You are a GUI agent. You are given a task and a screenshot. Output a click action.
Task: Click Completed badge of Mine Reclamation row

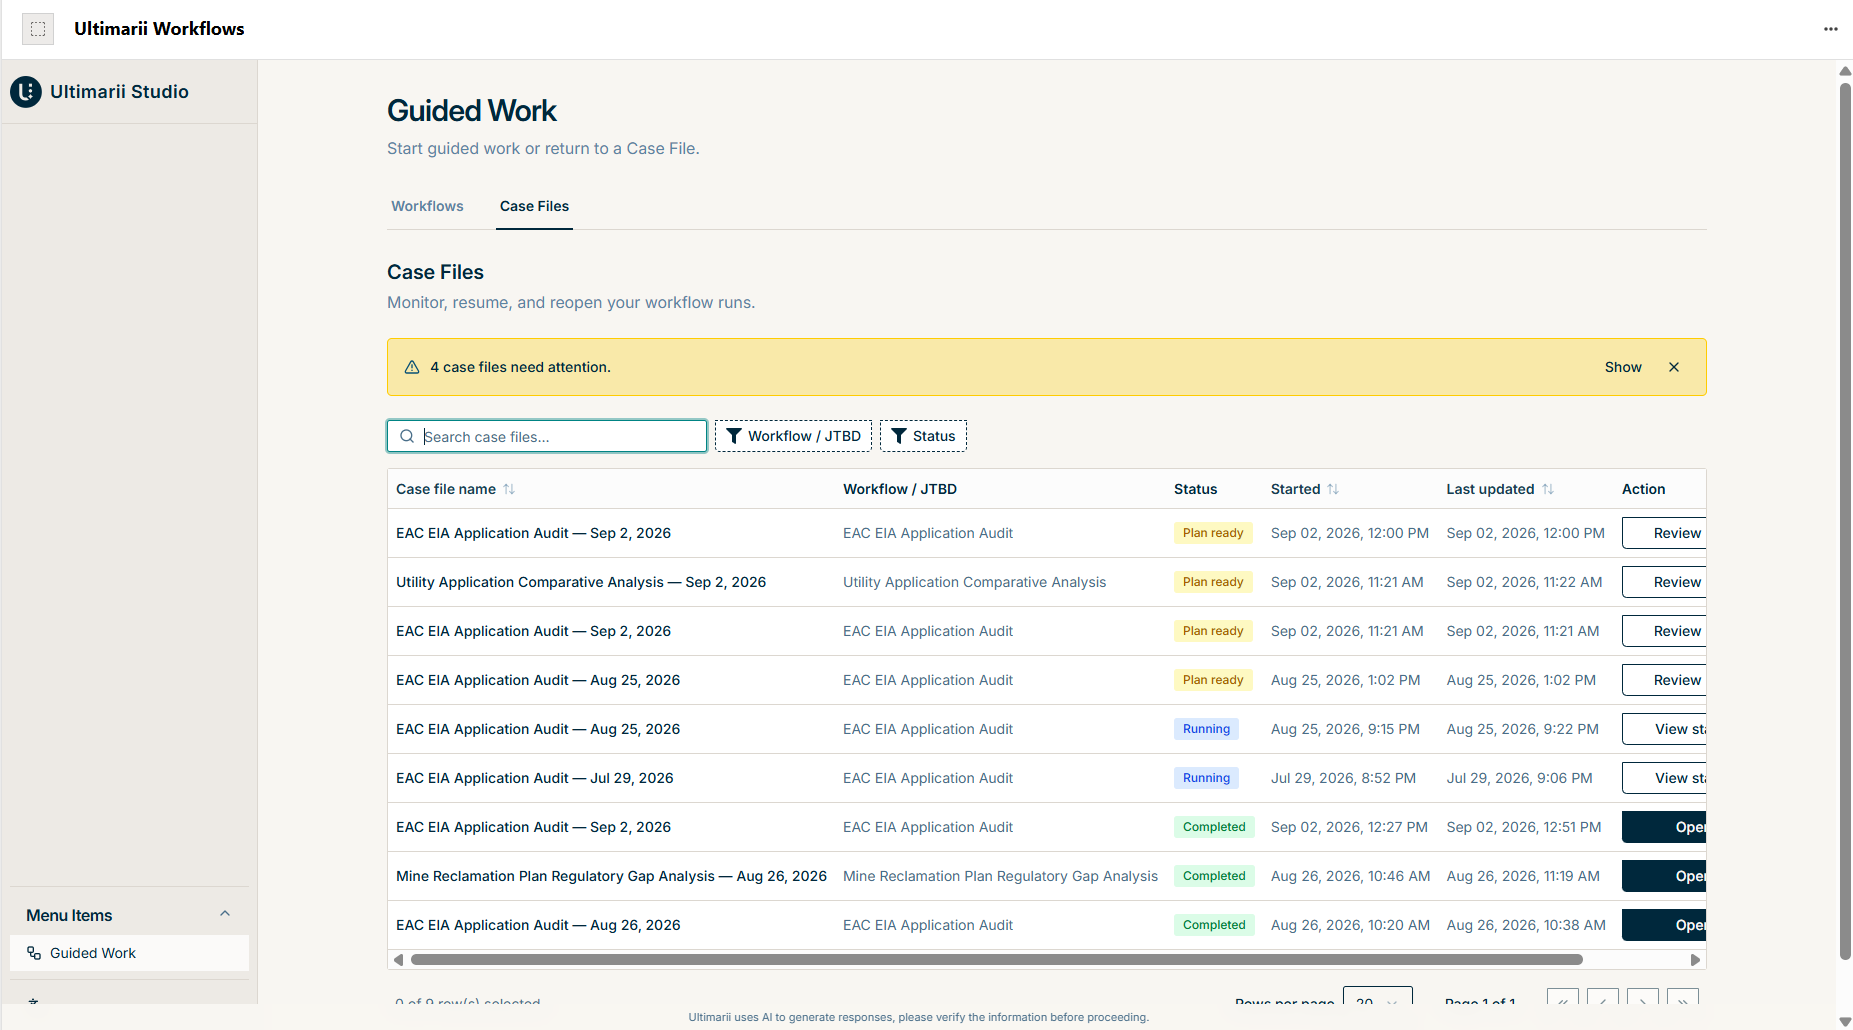(x=1214, y=876)
